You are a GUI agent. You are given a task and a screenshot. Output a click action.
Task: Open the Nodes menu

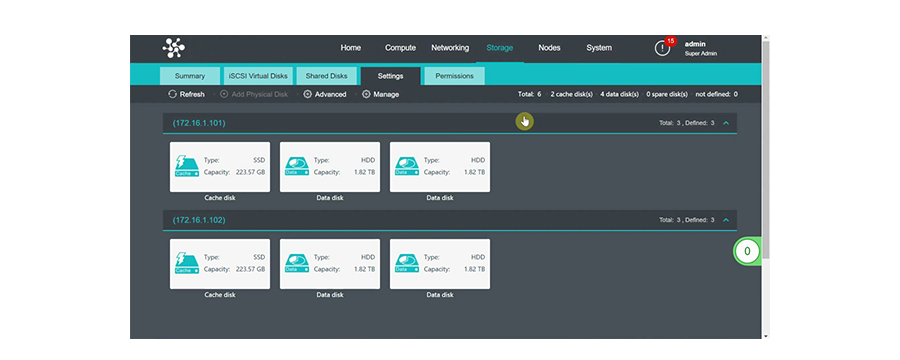point(549,48)
